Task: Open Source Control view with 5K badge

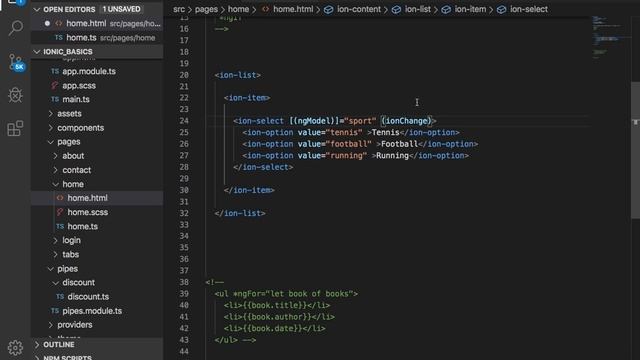Action: tap(16, 62)
